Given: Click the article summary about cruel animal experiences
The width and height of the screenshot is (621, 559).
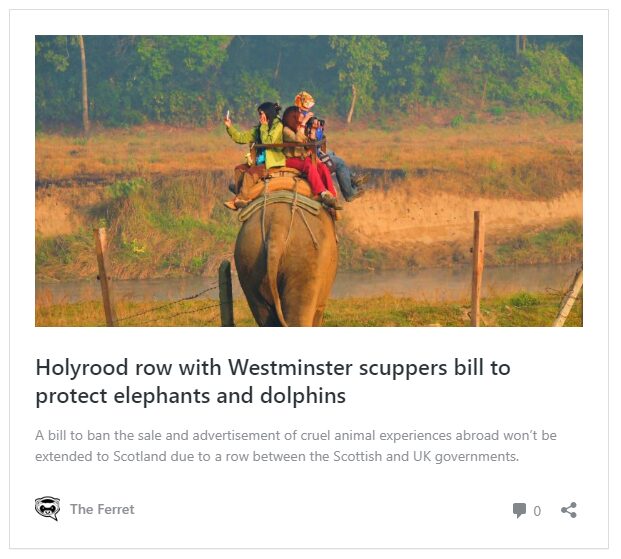Looking at the screenshot, I should (x=296, y=446).
